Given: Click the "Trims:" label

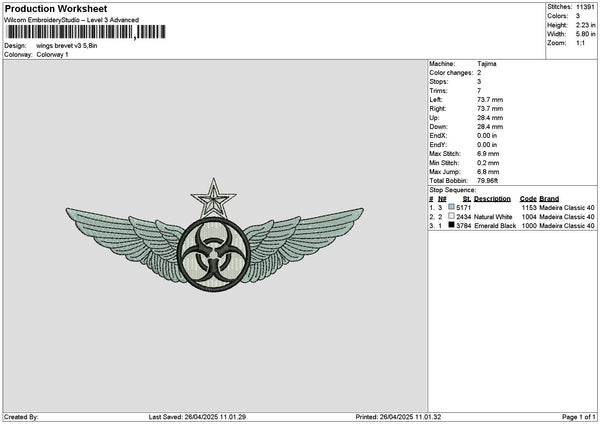Looking at the screenshot, I should coord(438,91).
